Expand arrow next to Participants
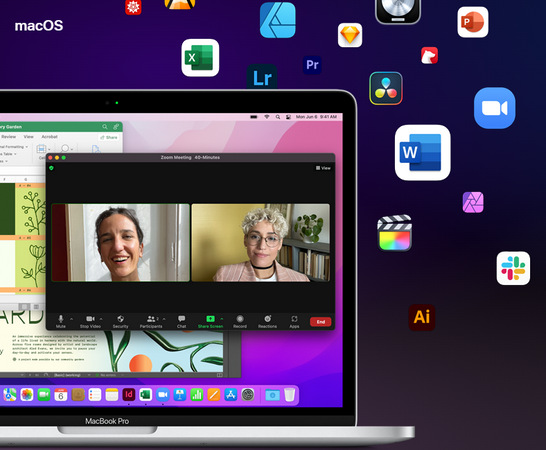The image size is (546, 450). click(x=164, y=319)
